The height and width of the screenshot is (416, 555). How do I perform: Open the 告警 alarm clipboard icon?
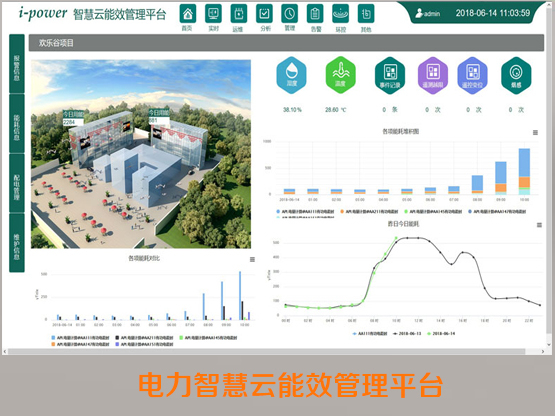315,14
